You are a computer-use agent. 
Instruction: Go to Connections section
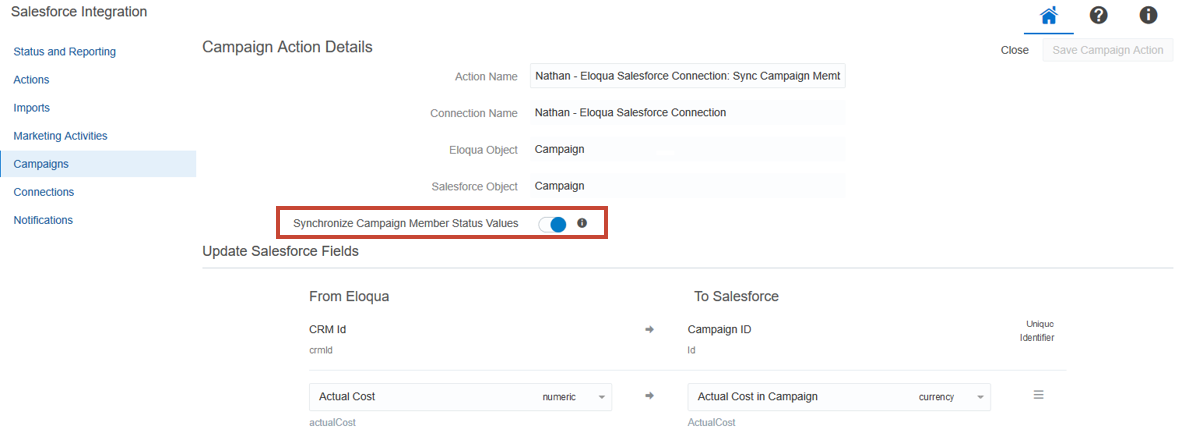coord(44,192)
